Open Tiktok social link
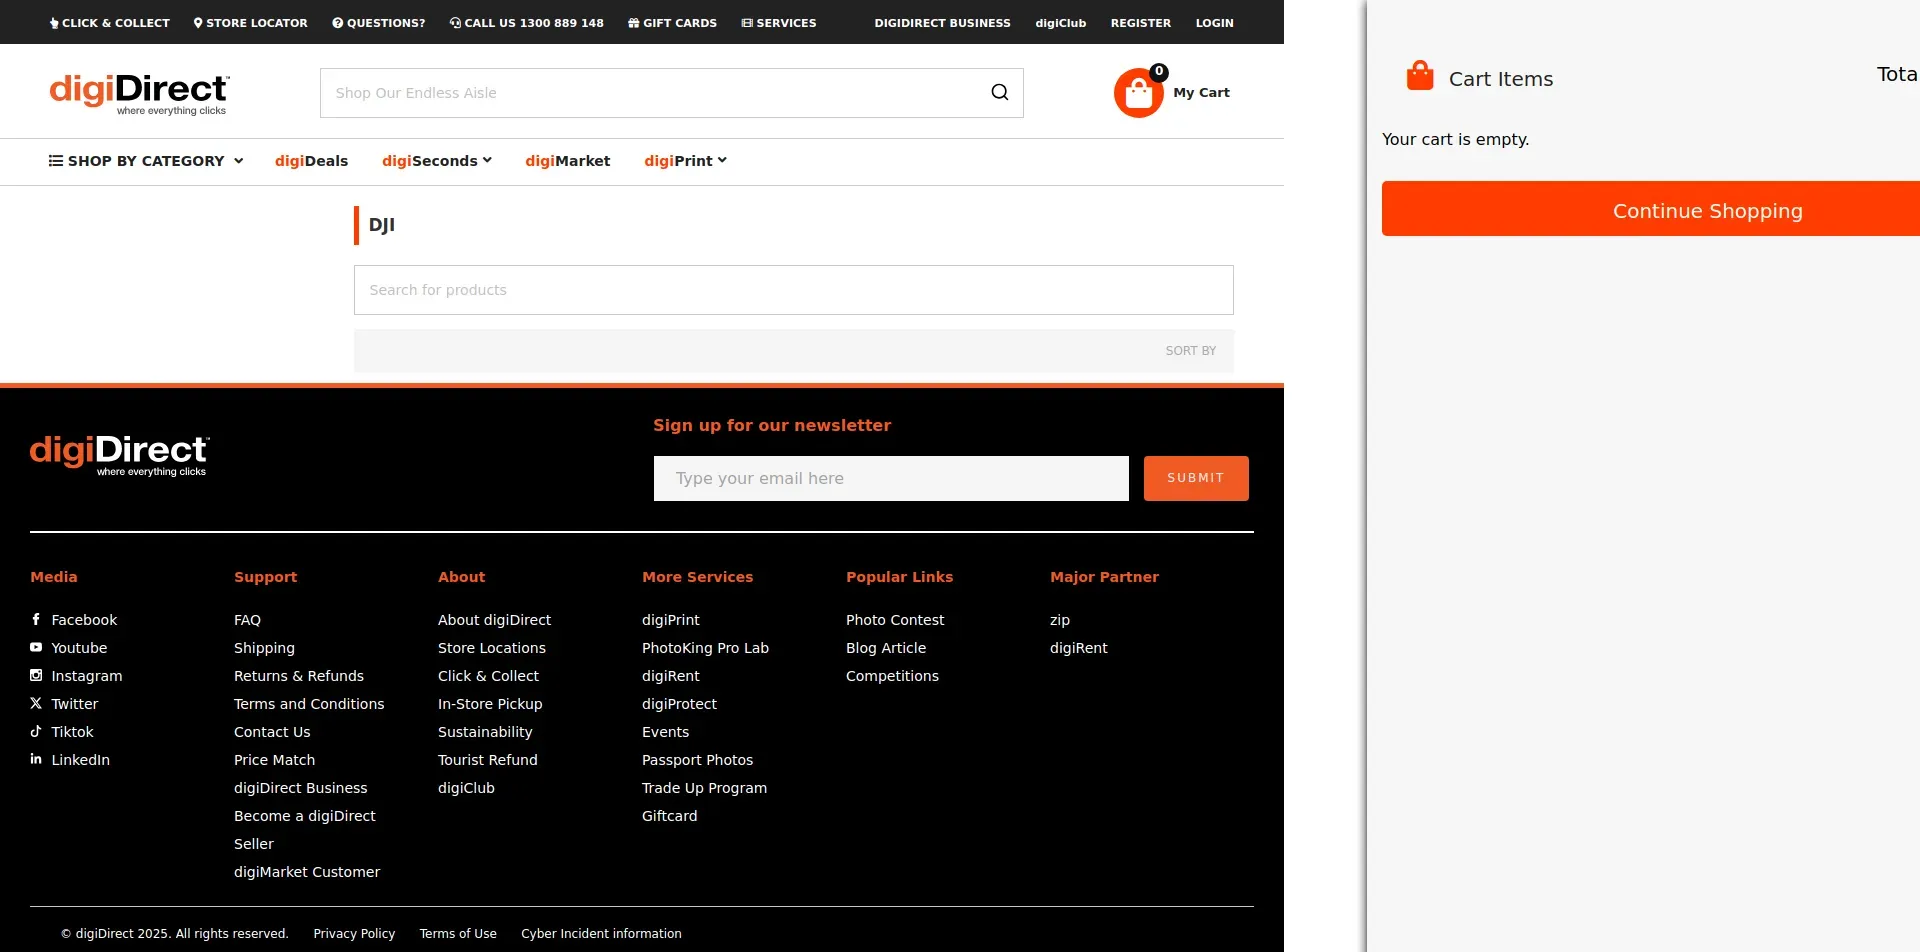 point(62,732)
